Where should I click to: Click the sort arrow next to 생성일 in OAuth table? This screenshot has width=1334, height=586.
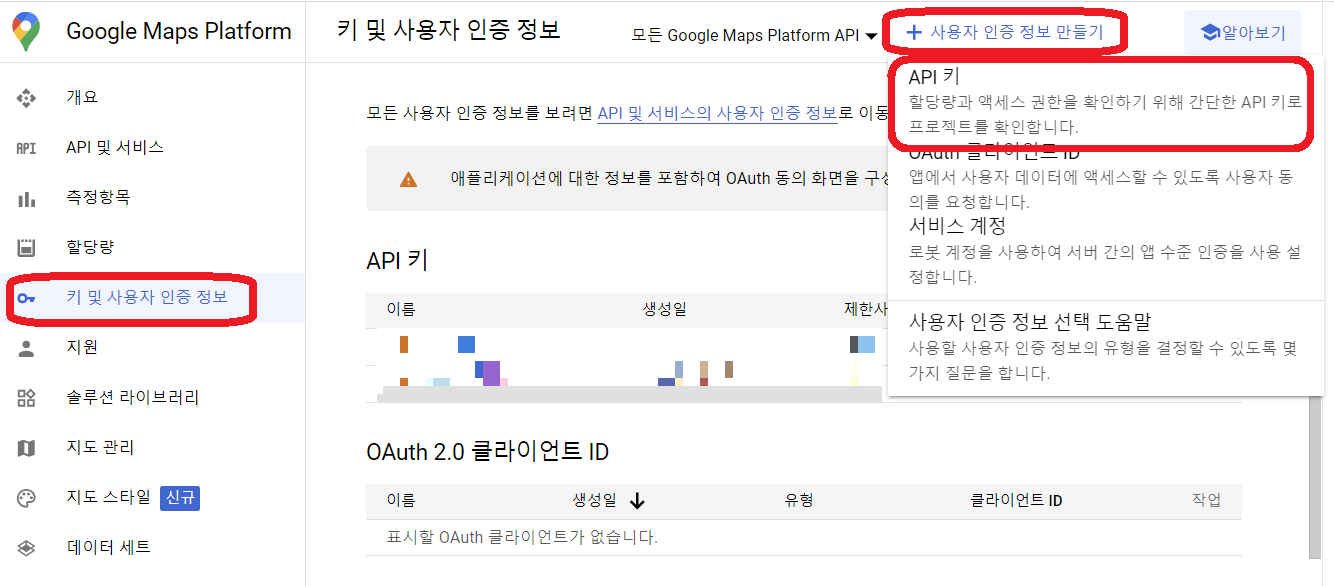click(x=637, y=501)
